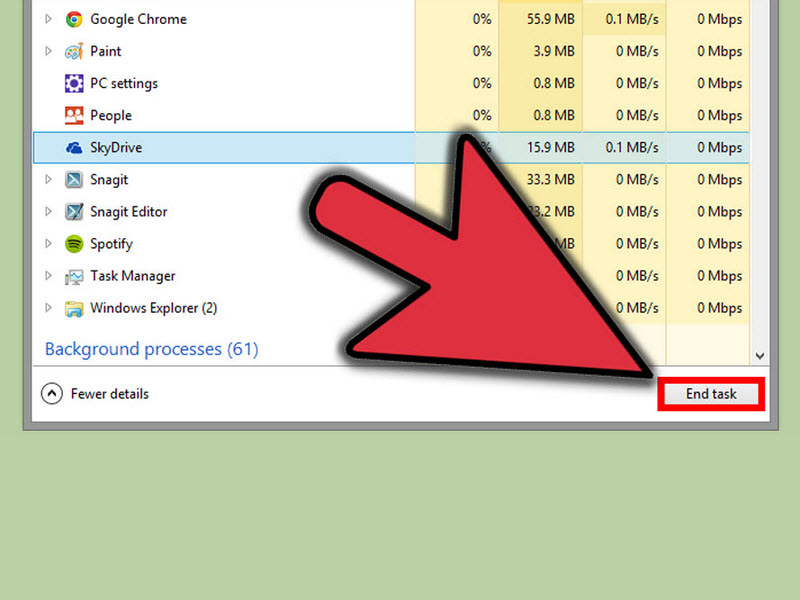Click the Paint palette icon
The height and width of the screenshot is (600, 800).
pos(74,52)
